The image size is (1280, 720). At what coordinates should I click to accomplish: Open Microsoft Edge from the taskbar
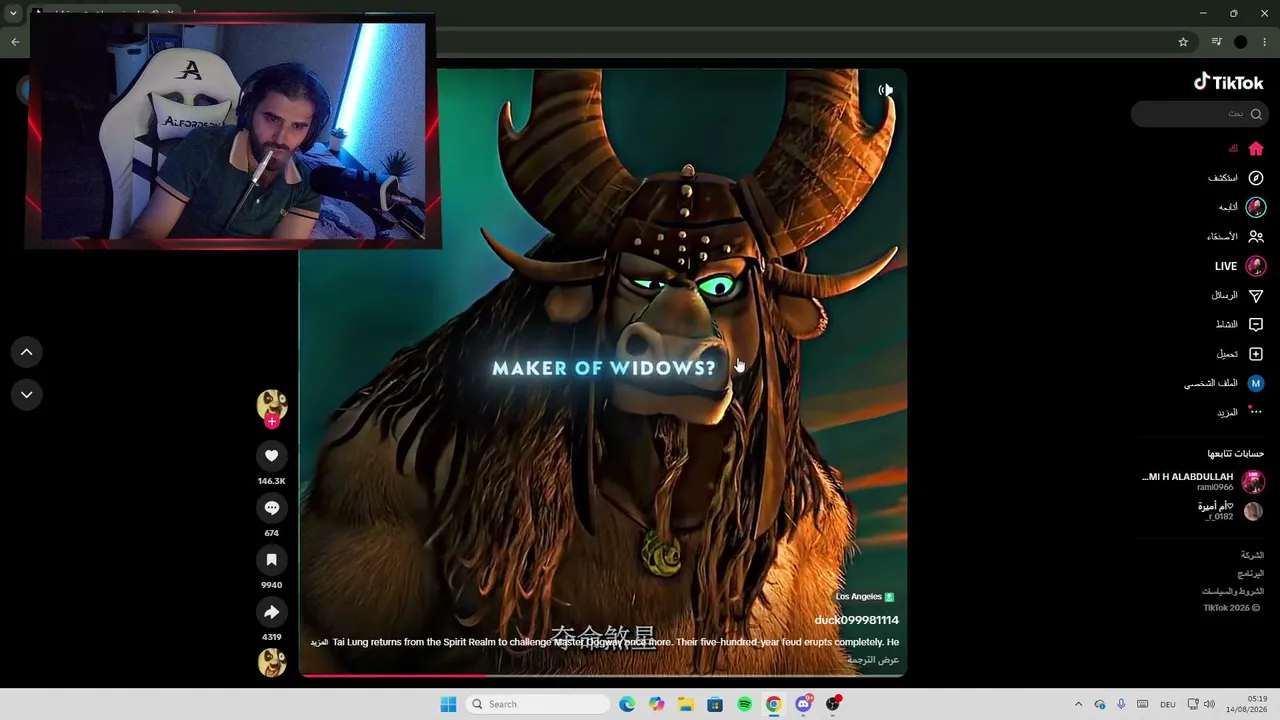[627, 704]
